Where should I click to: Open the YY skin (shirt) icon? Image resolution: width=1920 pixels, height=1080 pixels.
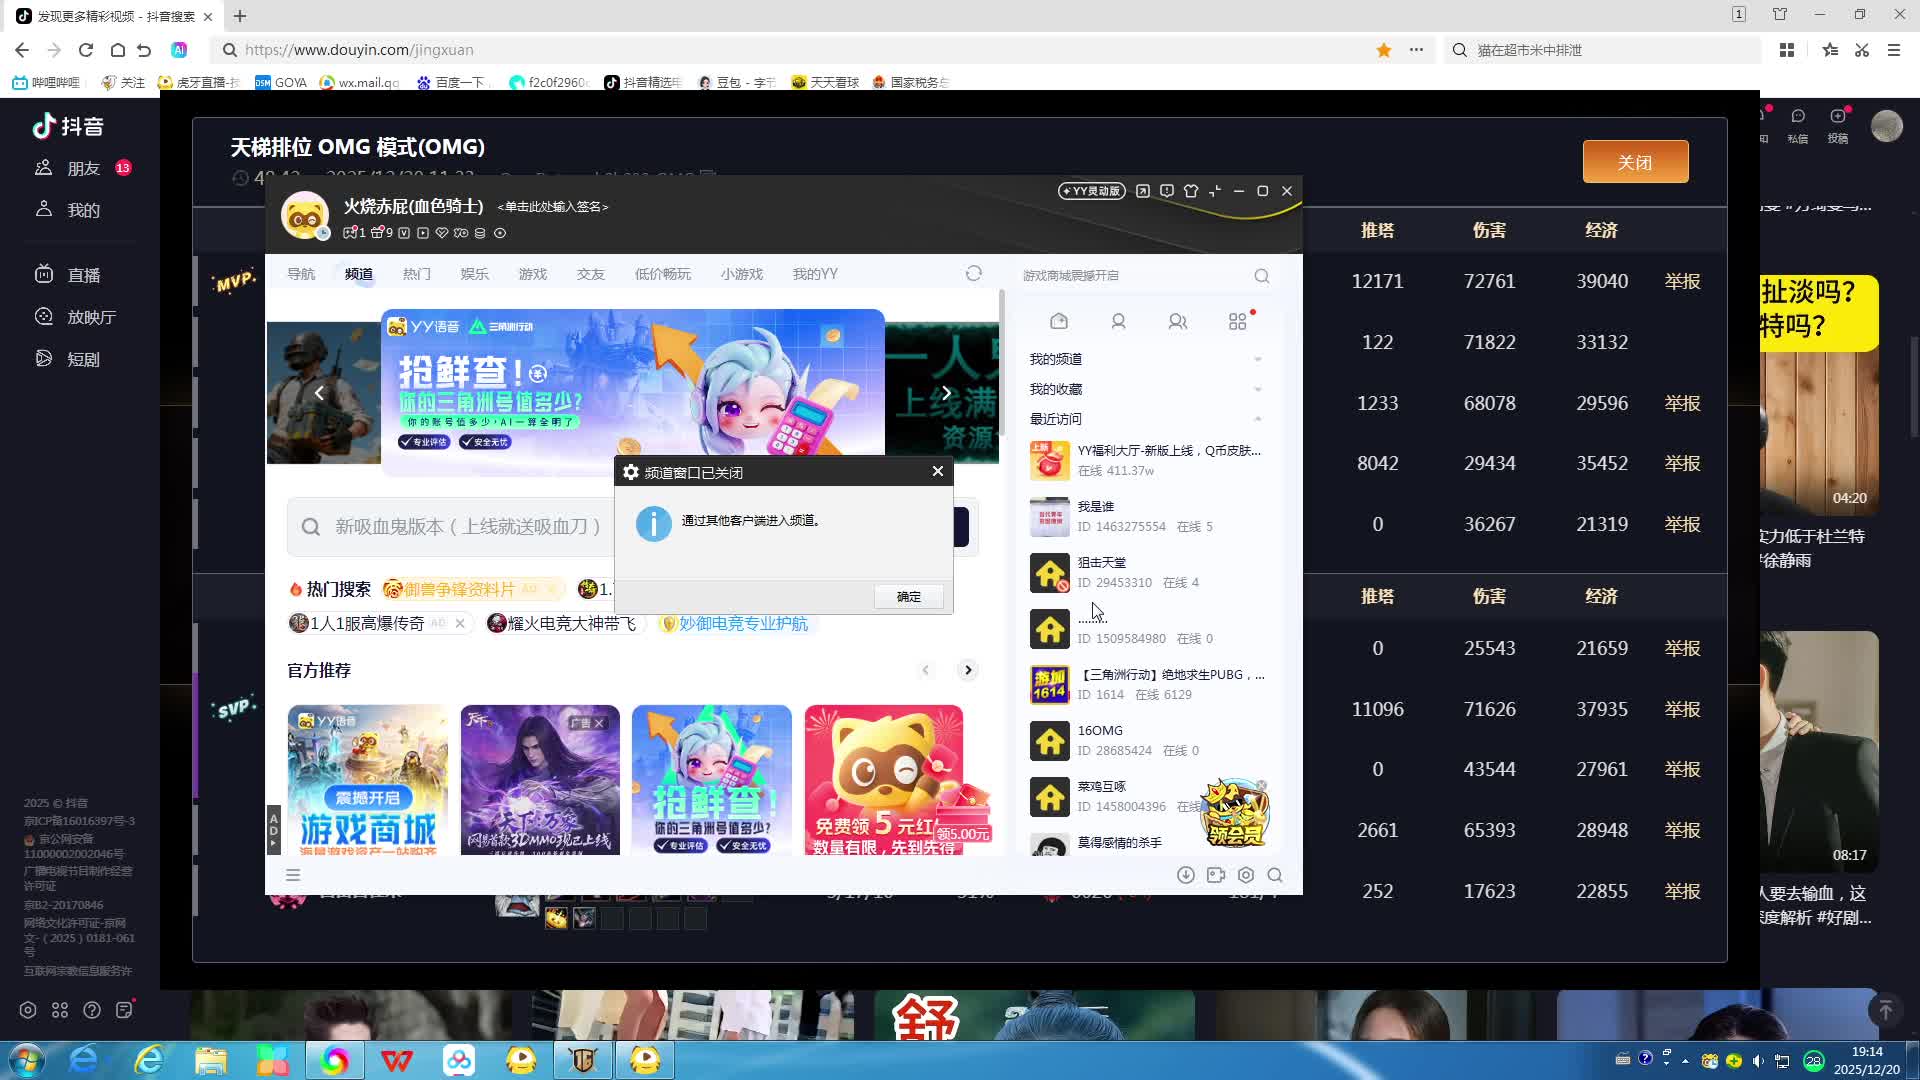point(1190,191)
